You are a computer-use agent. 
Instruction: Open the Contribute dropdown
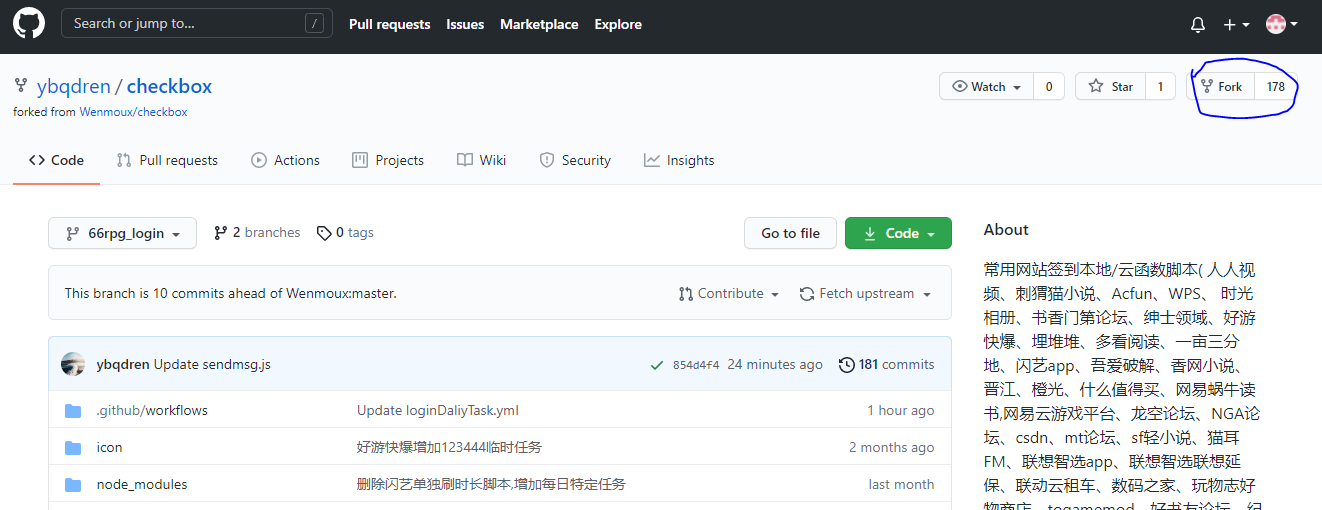(729, 293)
